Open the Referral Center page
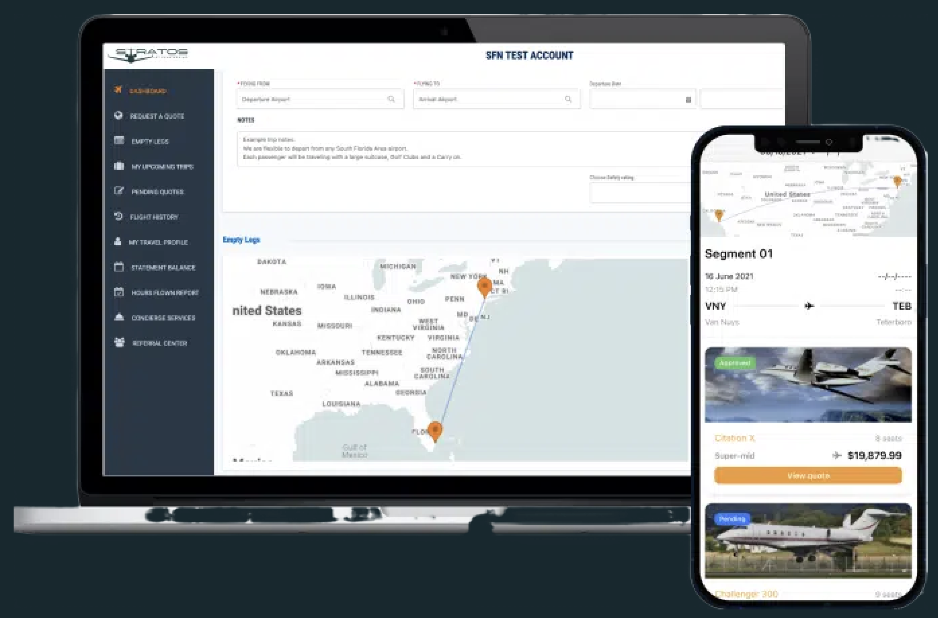 pos(158,343)
